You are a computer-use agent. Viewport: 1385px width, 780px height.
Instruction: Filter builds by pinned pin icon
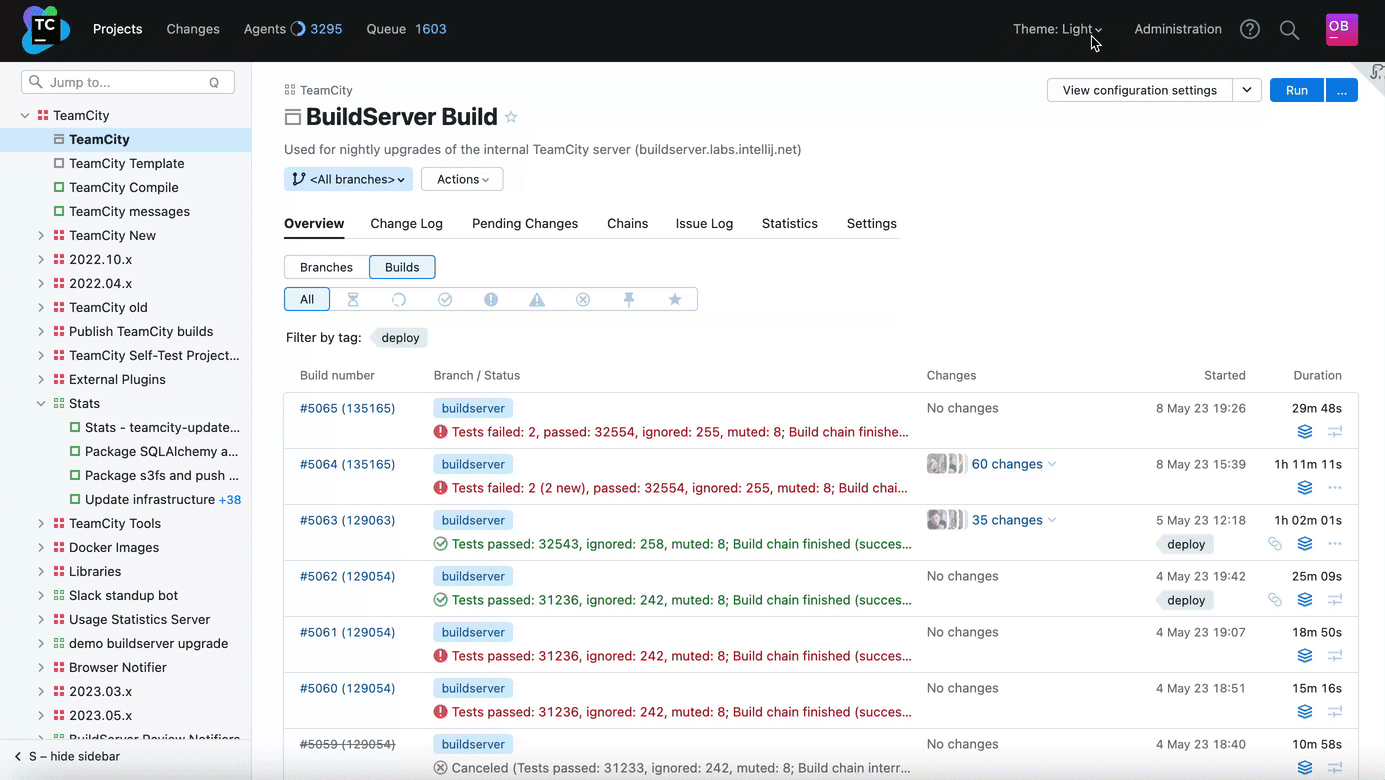click(x=629, y=299)
